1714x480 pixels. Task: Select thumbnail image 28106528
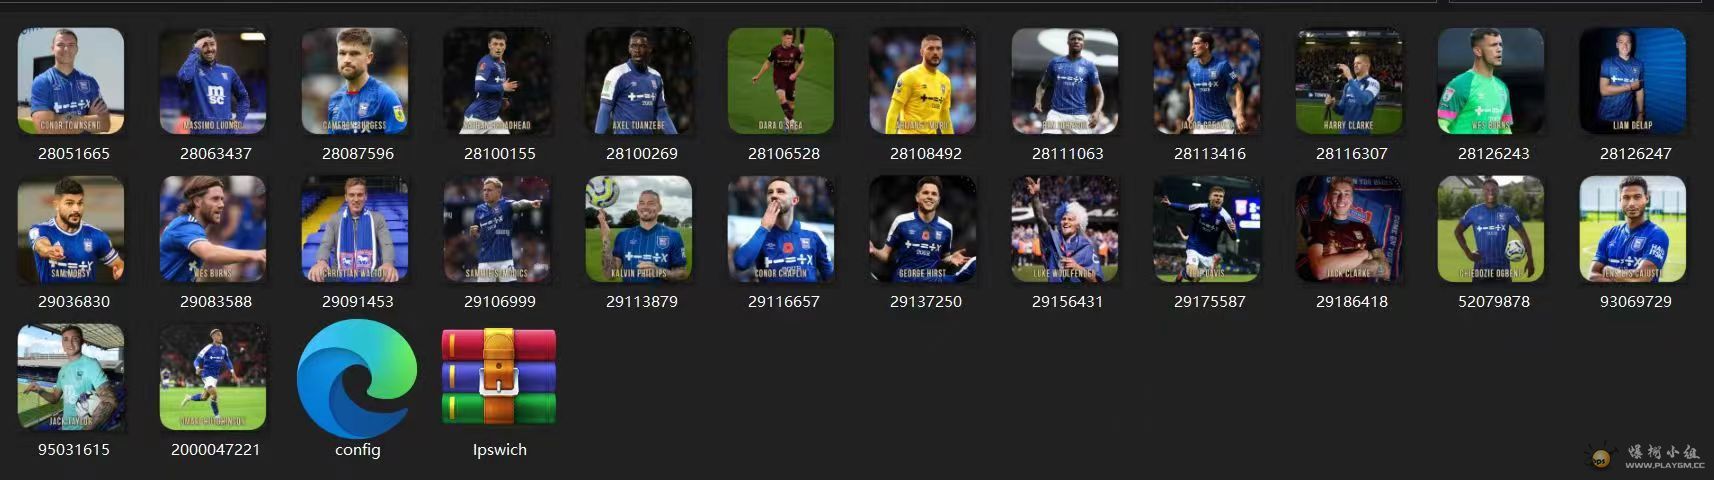click(781, 81)
